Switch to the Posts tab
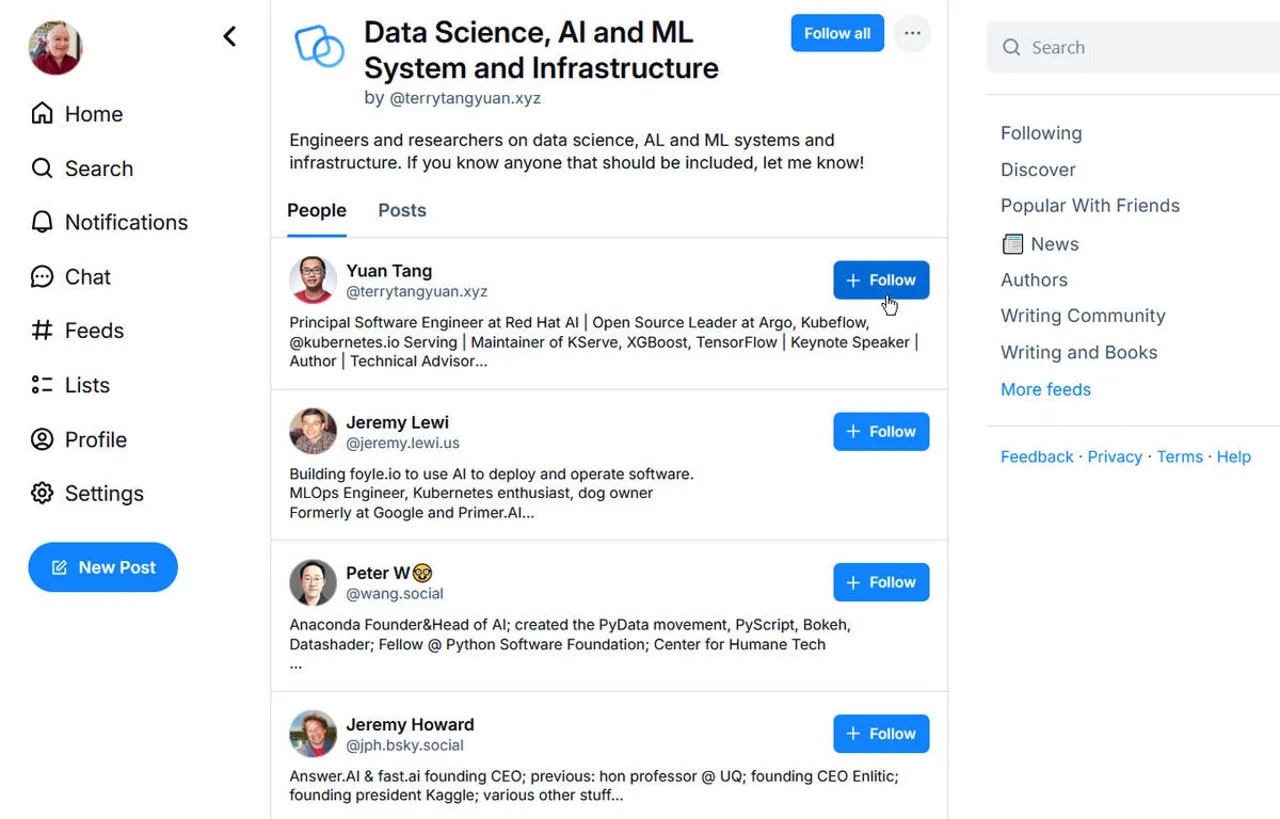This screenshot has height=819, width=1280. pyautogui.click(x=402, y=211)
